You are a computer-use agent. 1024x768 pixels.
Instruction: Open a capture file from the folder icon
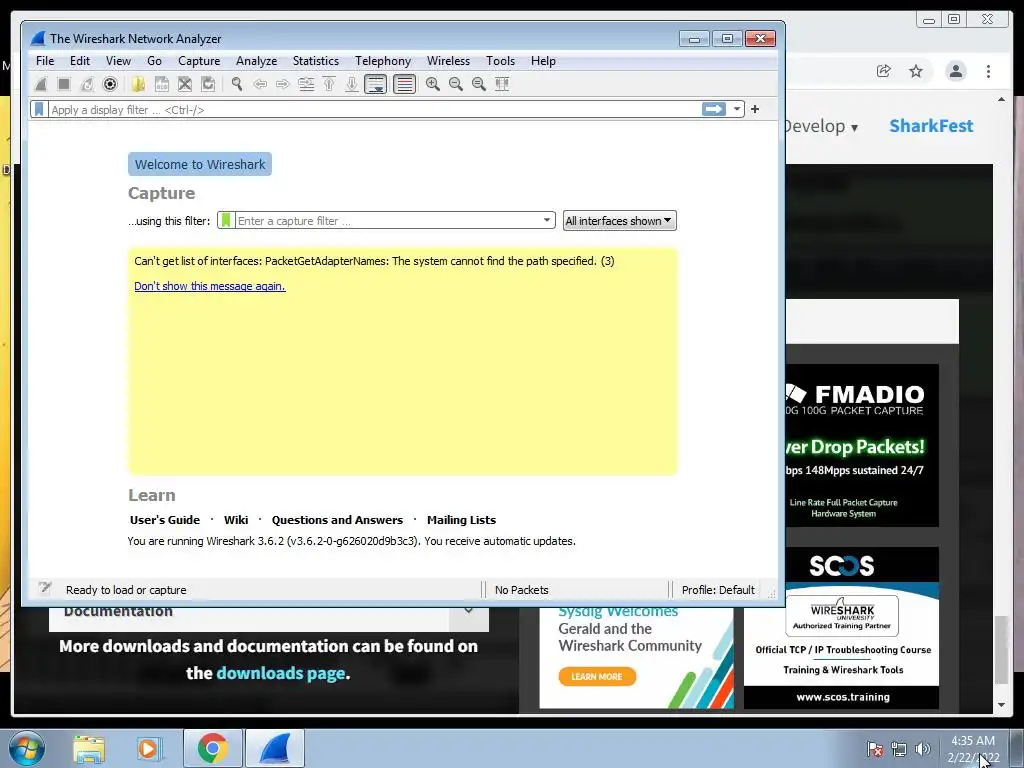138,84
